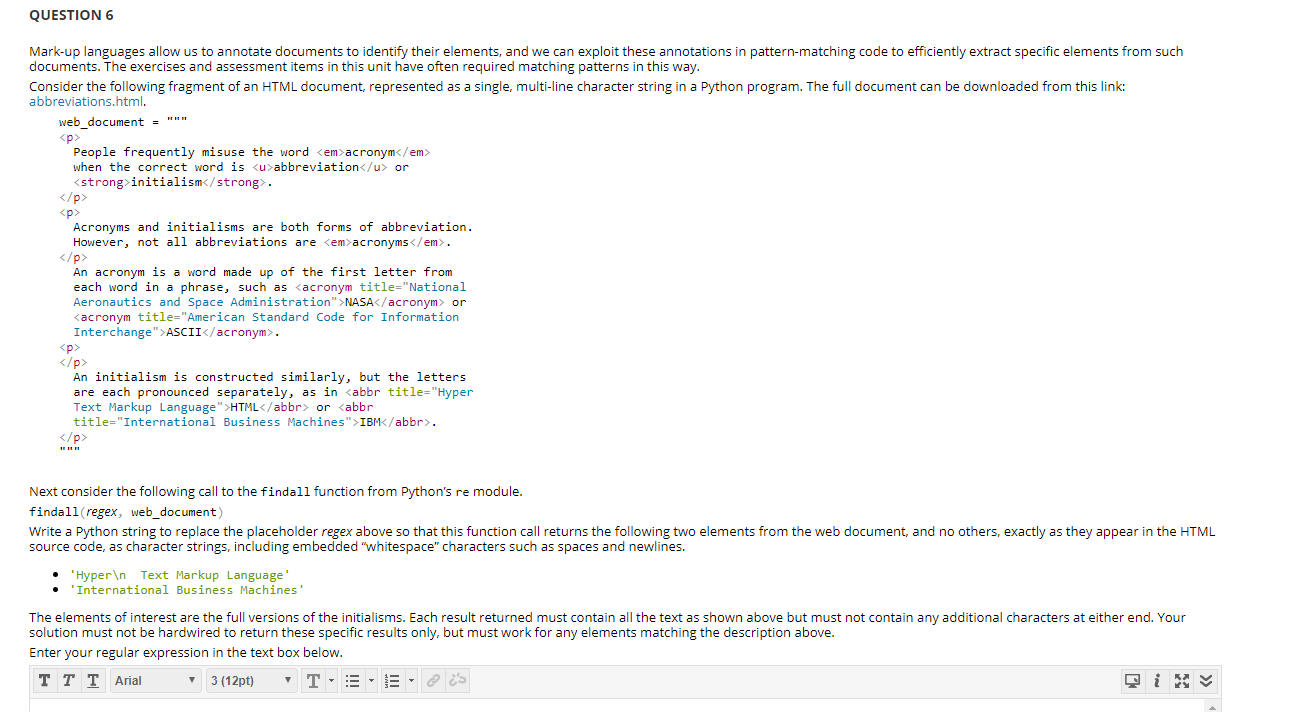Screen dimensions: 1297x712
Task: Toggle fullscreen mode for the editor
Action: coord(1182,680)
